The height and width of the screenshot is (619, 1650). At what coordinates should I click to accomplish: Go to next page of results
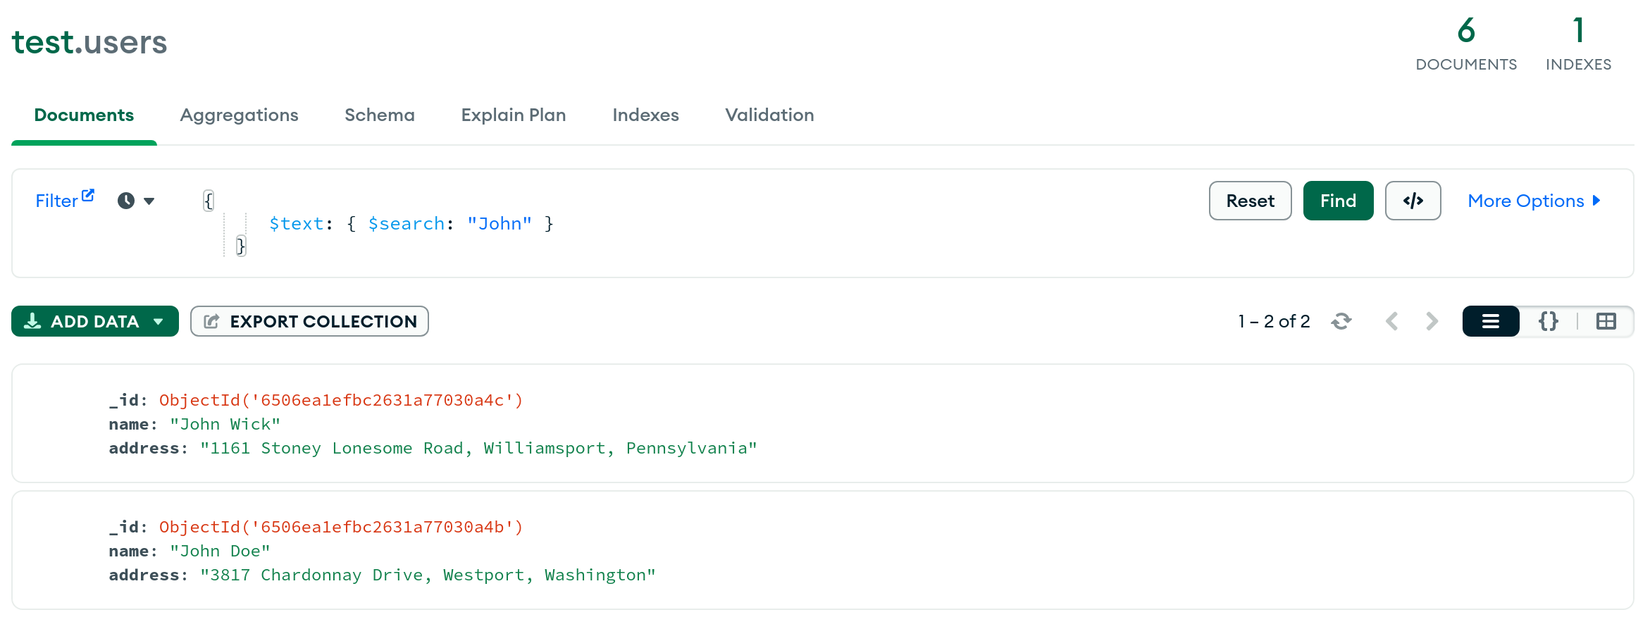pos(1432,321)
